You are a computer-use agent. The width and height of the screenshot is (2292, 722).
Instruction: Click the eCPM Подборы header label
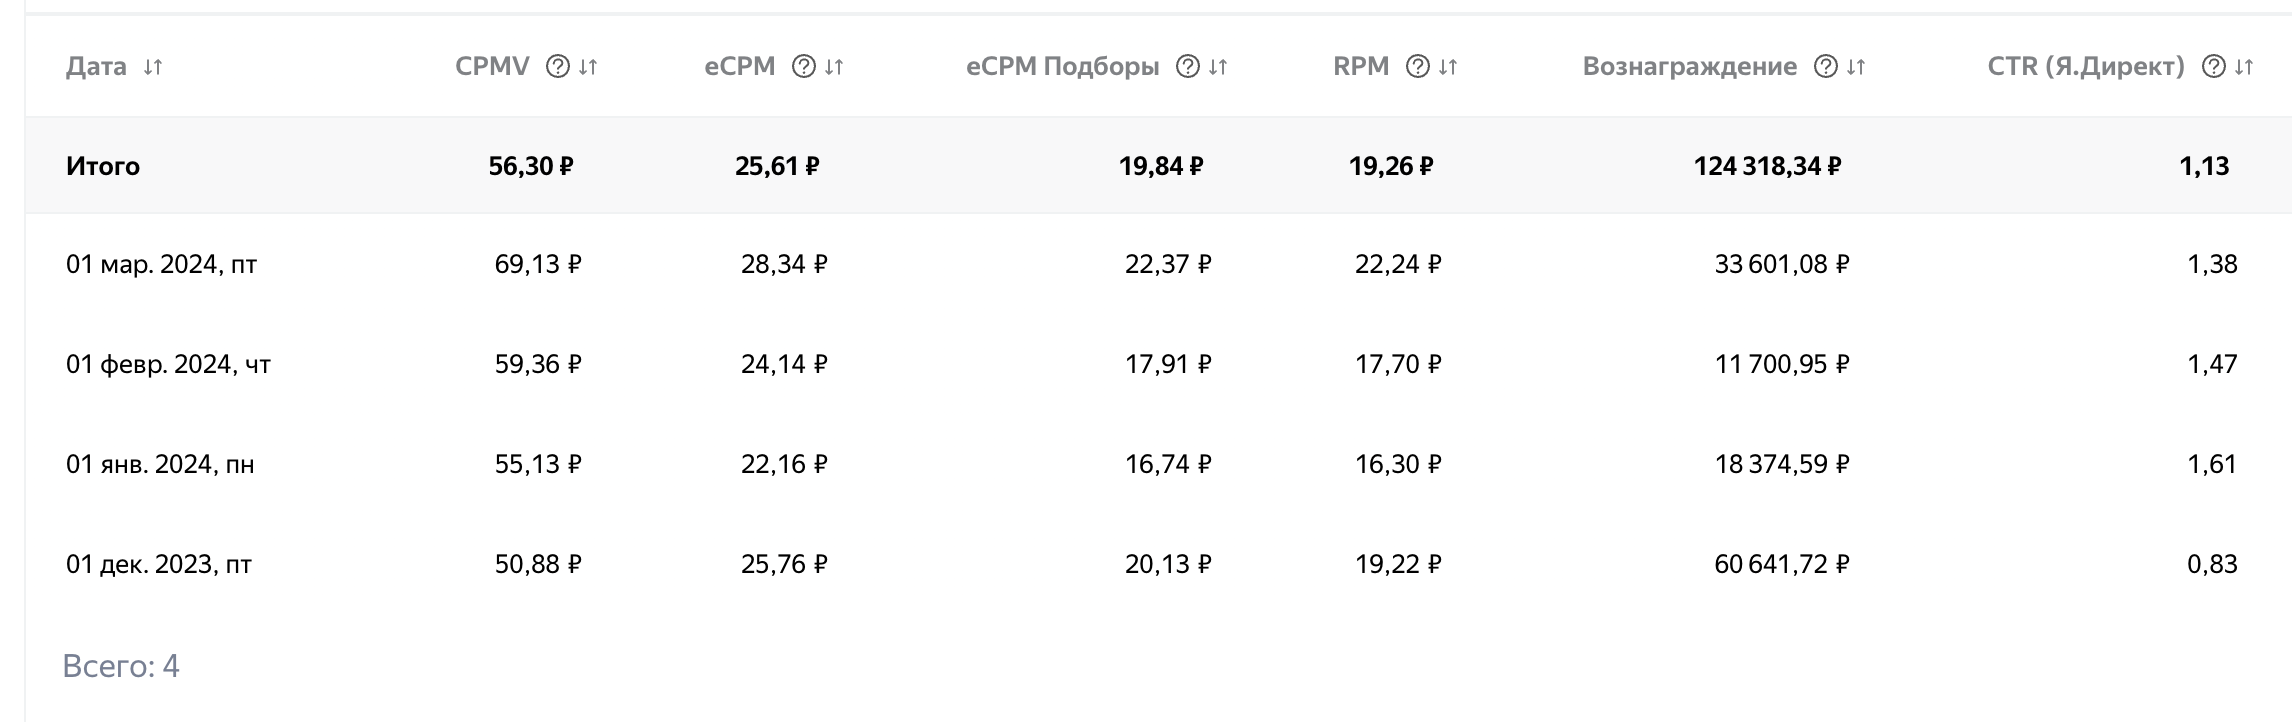click(x=1063, y=67)
